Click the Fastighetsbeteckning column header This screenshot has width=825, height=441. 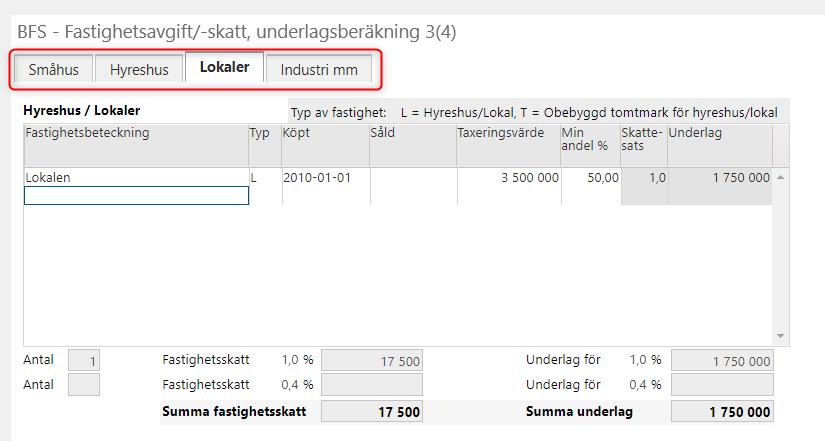click(136, 145)
